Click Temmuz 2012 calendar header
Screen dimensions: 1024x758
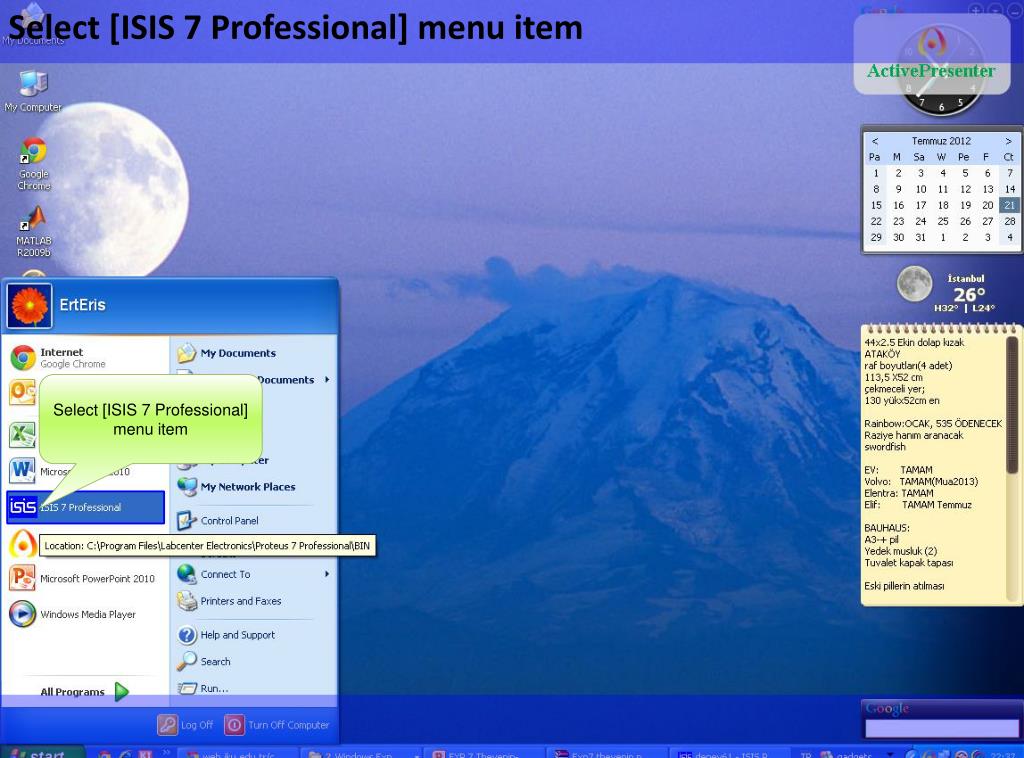click(x=941, y=141)
